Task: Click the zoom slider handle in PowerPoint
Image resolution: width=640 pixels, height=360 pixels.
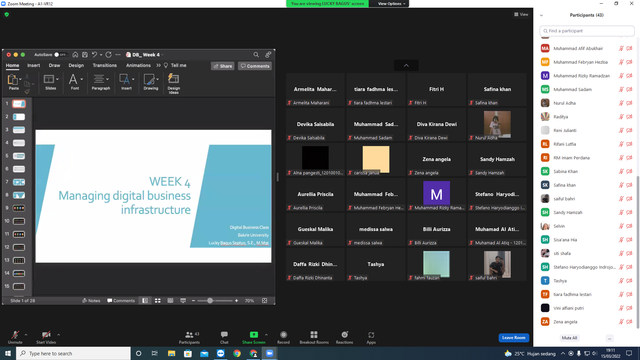Action: [x=210, y=301]
